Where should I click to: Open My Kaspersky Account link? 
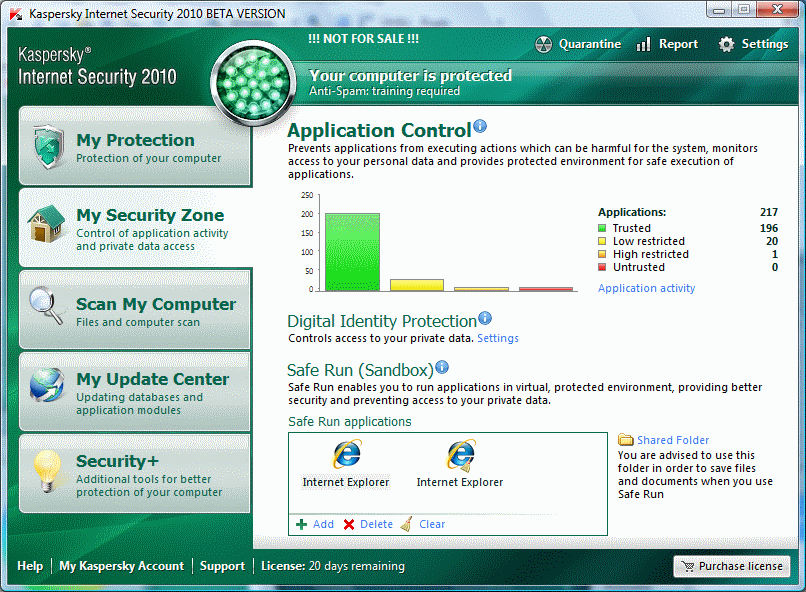tap(121, 566)
